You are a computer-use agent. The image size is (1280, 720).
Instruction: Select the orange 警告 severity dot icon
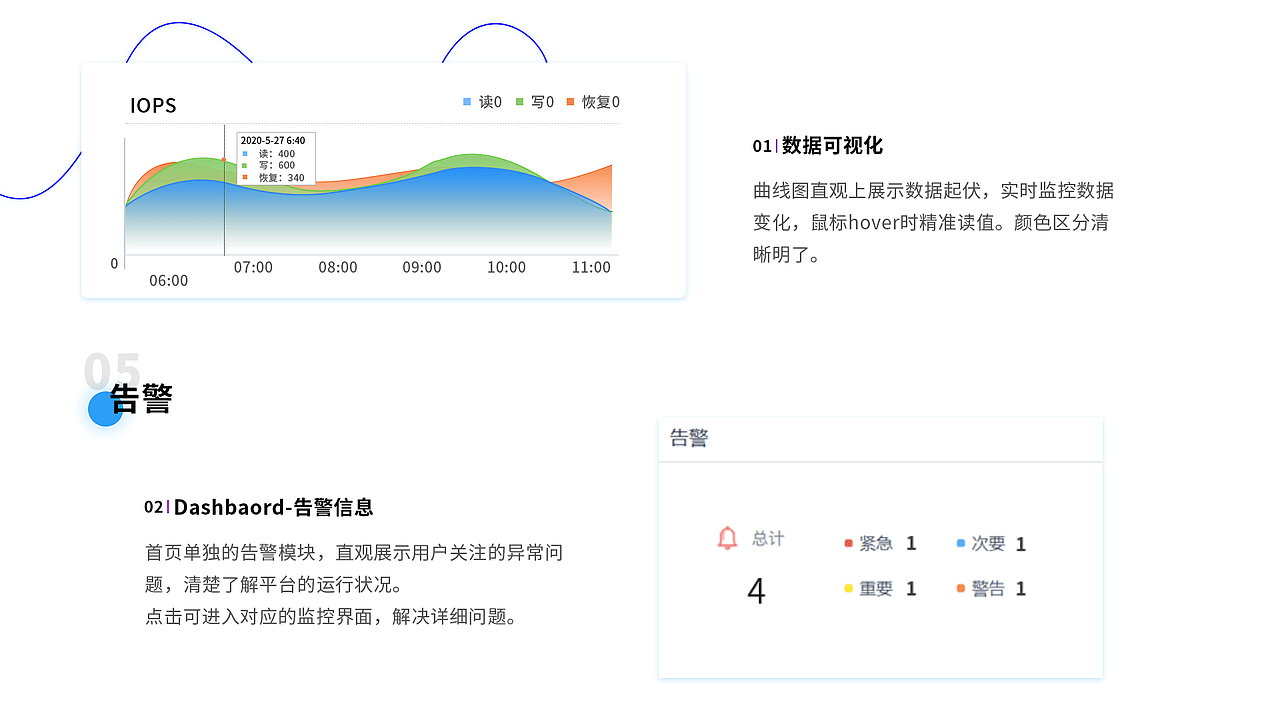pyautogui.click(x=958, y=588)
